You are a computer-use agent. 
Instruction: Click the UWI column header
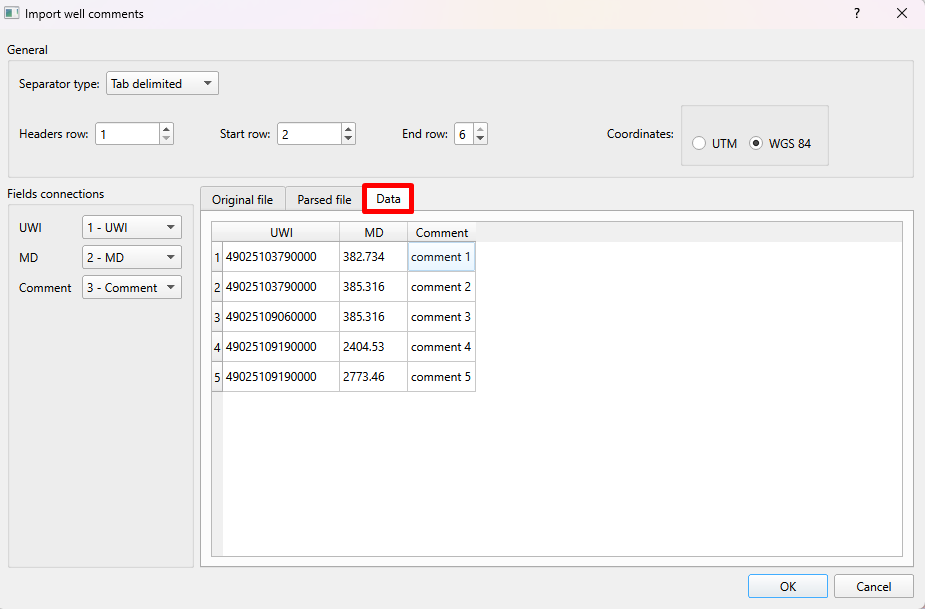tap(281, 232)
